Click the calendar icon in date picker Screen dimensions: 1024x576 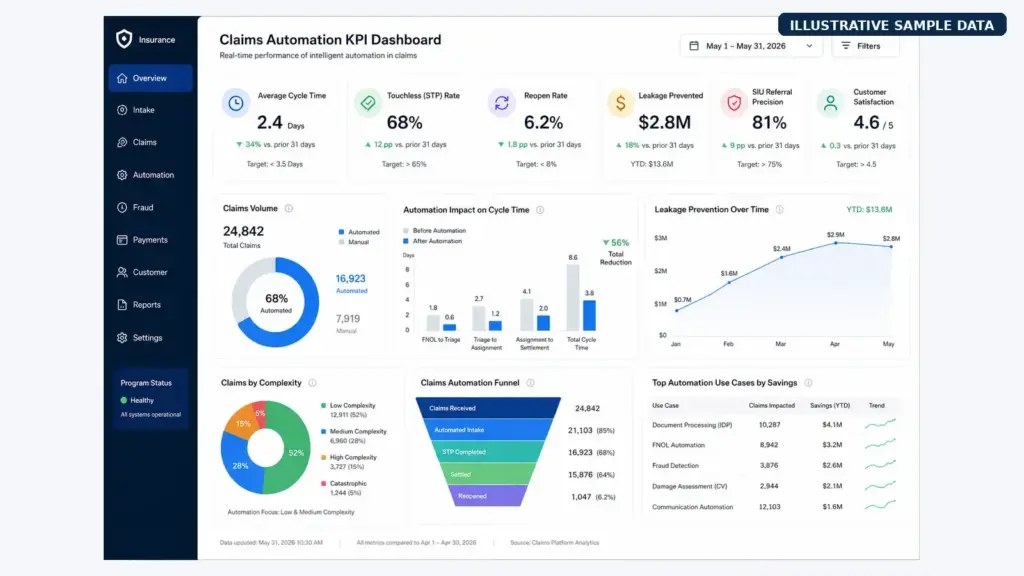tap(694, 46)
